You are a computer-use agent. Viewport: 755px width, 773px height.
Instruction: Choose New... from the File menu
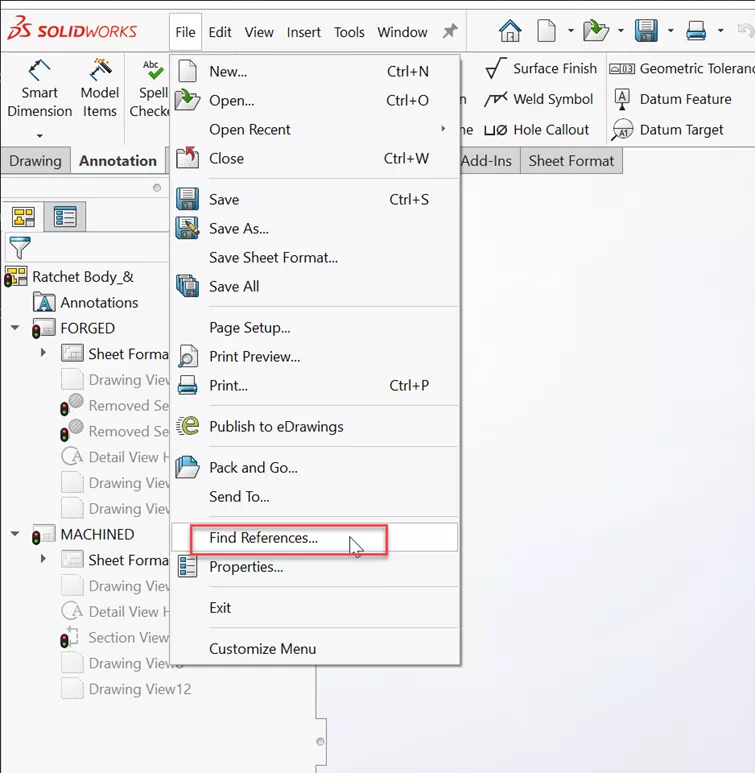point(315,71)
